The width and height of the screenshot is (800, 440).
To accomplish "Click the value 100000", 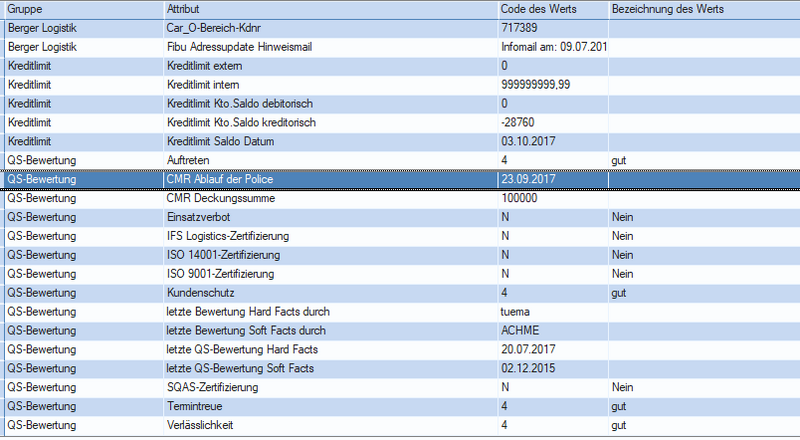I will point(519,198).
